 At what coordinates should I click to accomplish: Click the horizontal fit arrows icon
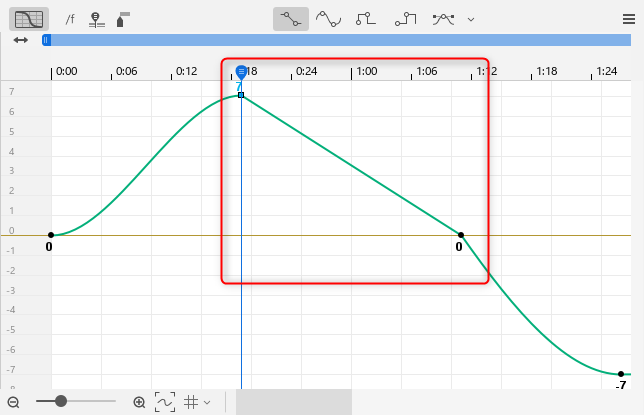[21, 40]
